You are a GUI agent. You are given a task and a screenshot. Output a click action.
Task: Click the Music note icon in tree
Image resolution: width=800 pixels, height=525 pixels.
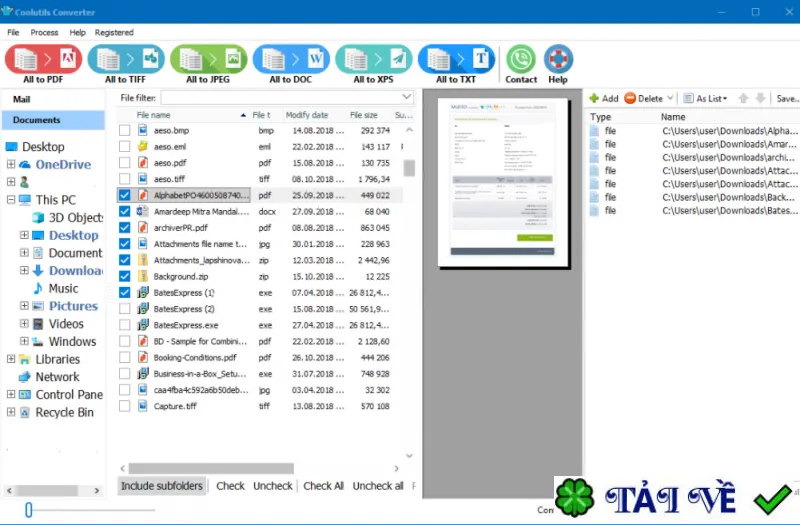(38, 288)
